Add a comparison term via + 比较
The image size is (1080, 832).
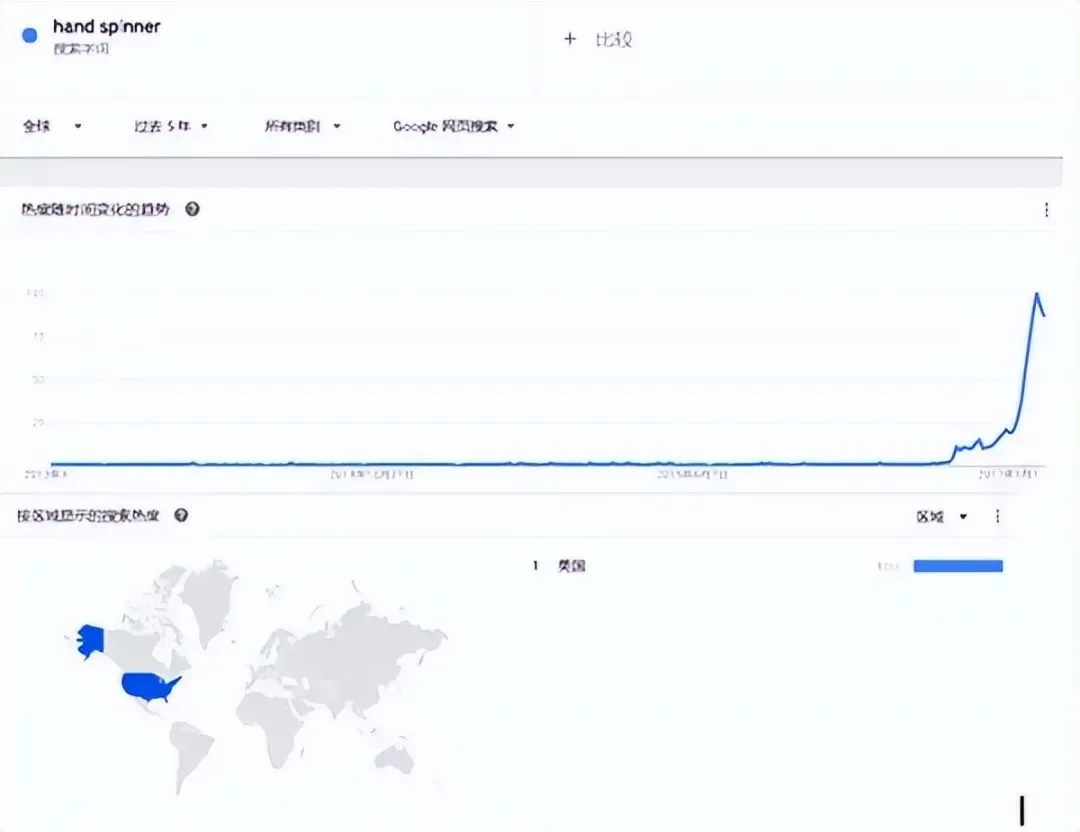tap(598, 40)
